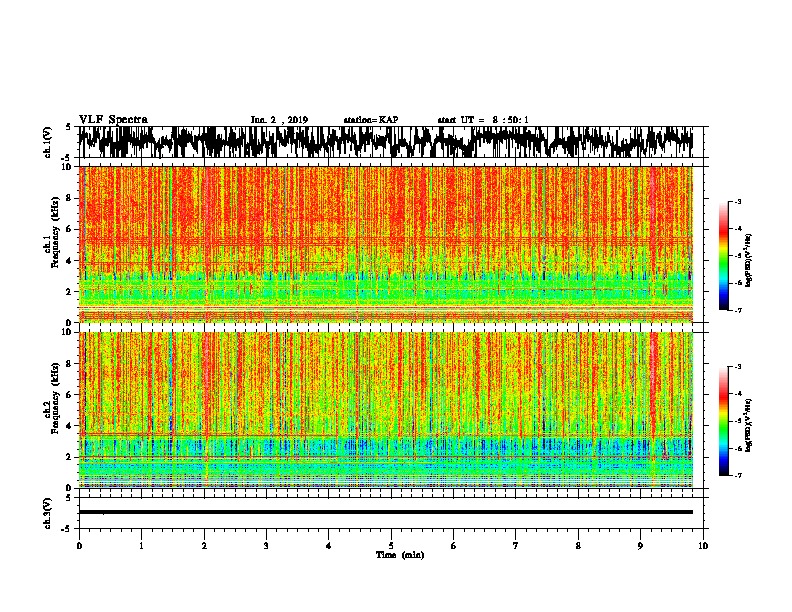Screen dimensions: 792x612
Task: Click the "-3" label on ch.2 colorbar
Action: tap(738, 367)
